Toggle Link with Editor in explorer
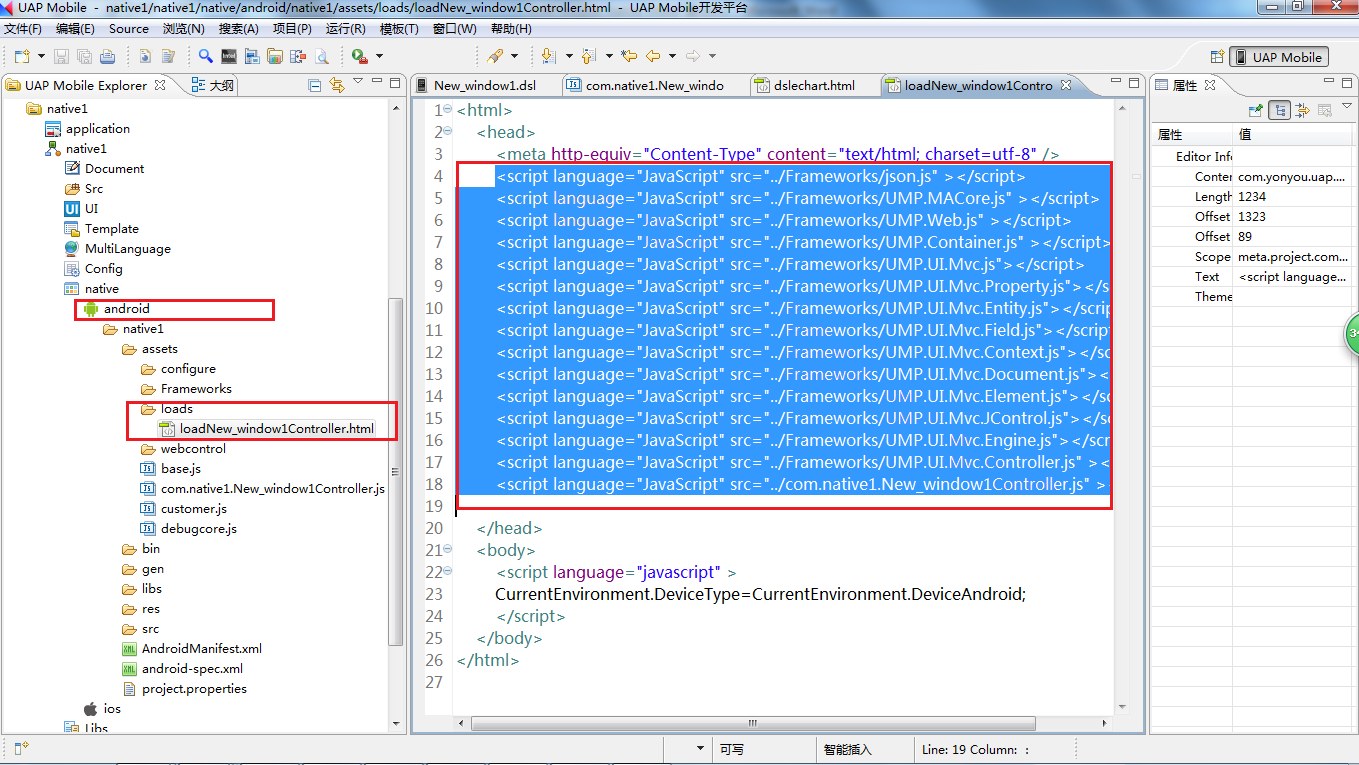This screenshot has width=1359, height=765. (x=337, y=85)
